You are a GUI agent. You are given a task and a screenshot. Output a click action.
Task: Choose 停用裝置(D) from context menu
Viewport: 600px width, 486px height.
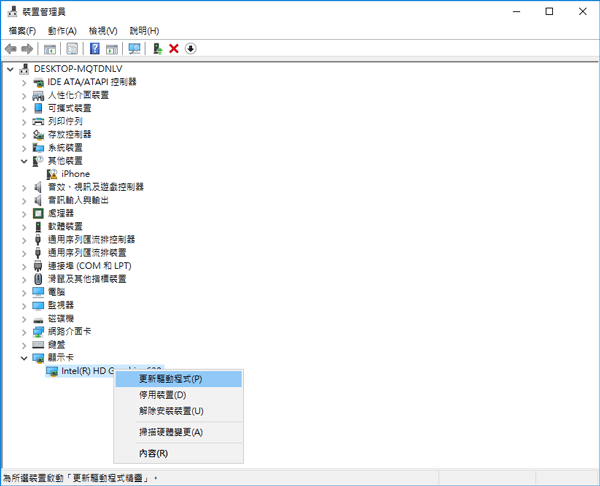coord(179,395)
